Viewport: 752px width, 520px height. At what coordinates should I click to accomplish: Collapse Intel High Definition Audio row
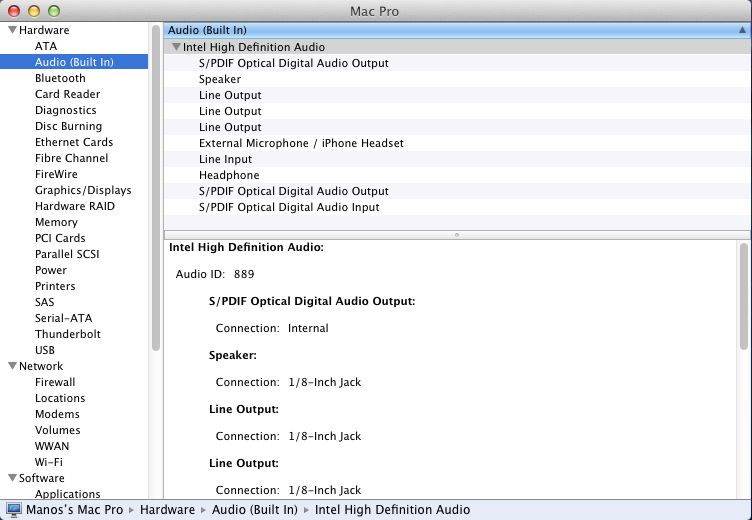pos(176,47)
